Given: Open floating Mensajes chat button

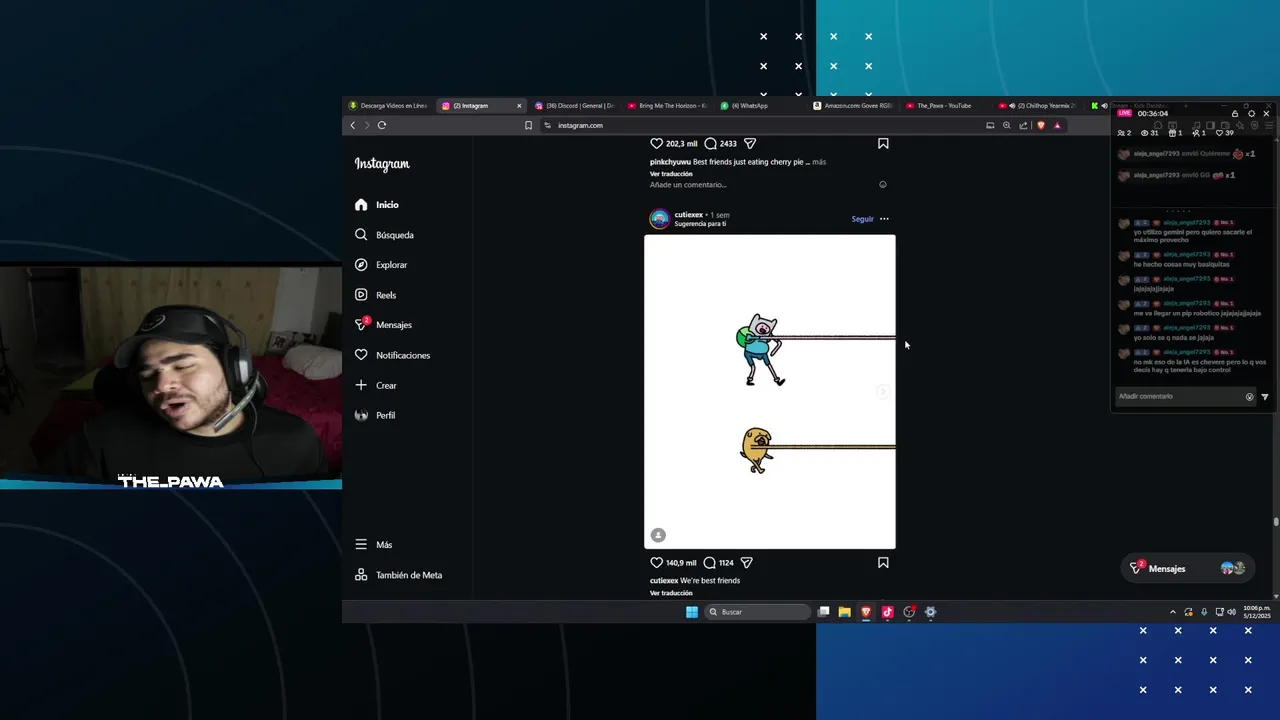Looking at the screenshot, I should (x=1186, y=569).
